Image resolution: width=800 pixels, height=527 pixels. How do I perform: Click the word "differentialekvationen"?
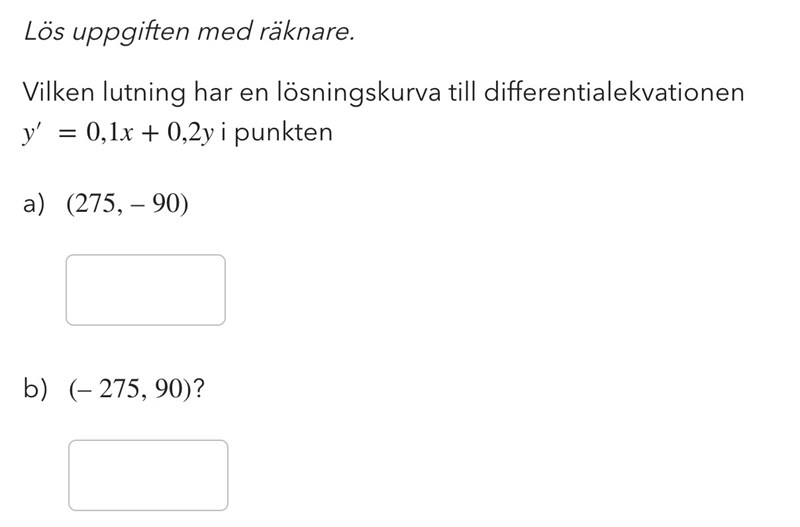[614, 93]
